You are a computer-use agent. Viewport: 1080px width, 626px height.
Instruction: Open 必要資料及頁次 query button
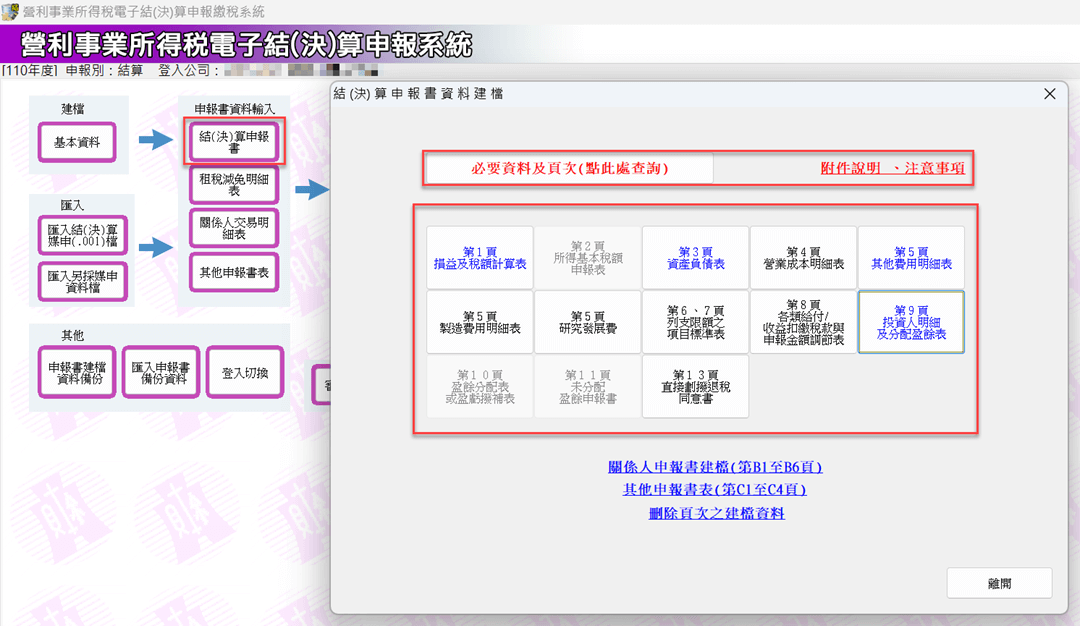point(570,169)
